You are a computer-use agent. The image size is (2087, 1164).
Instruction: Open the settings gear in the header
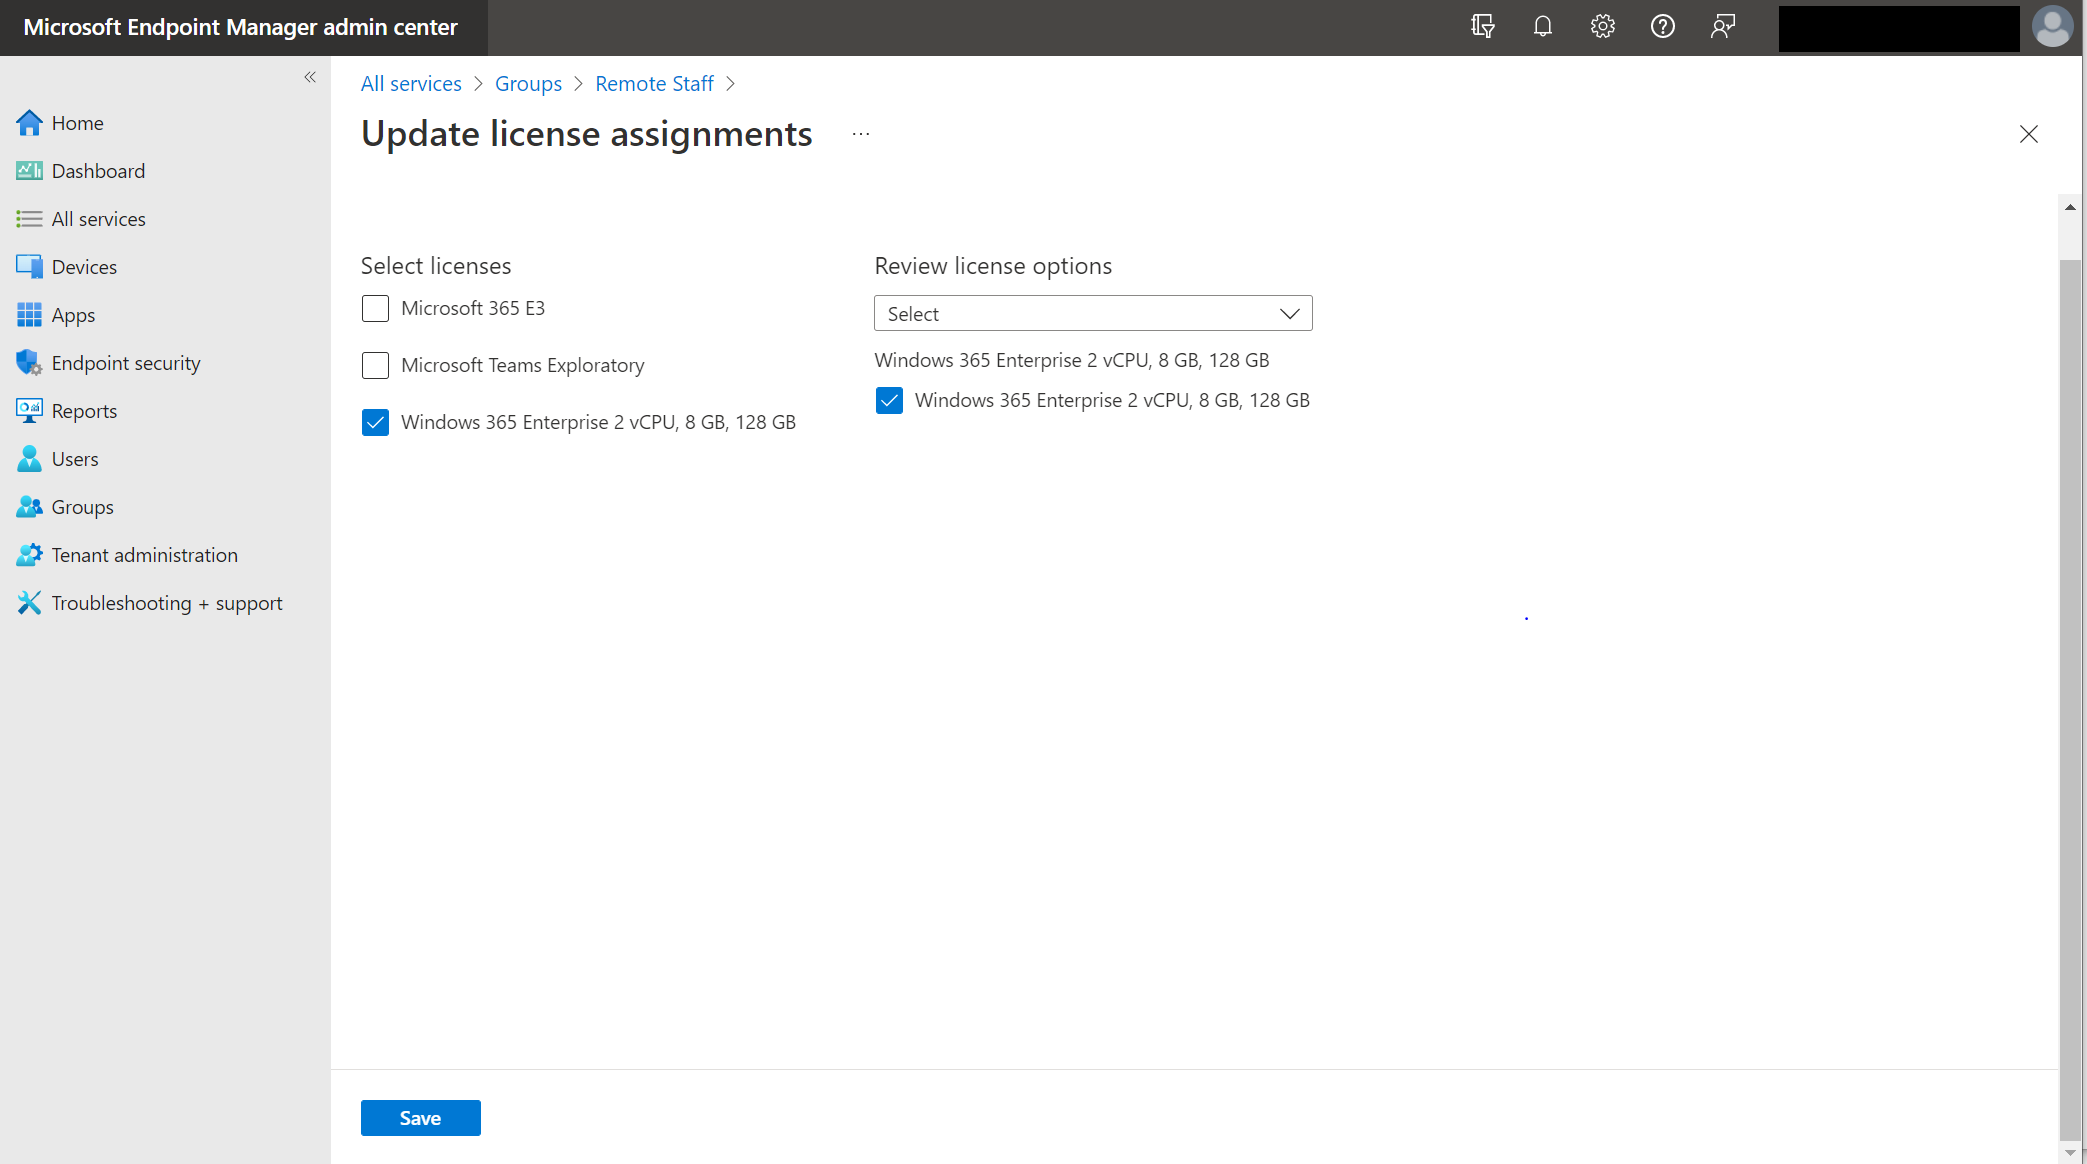coord(1602,27)
